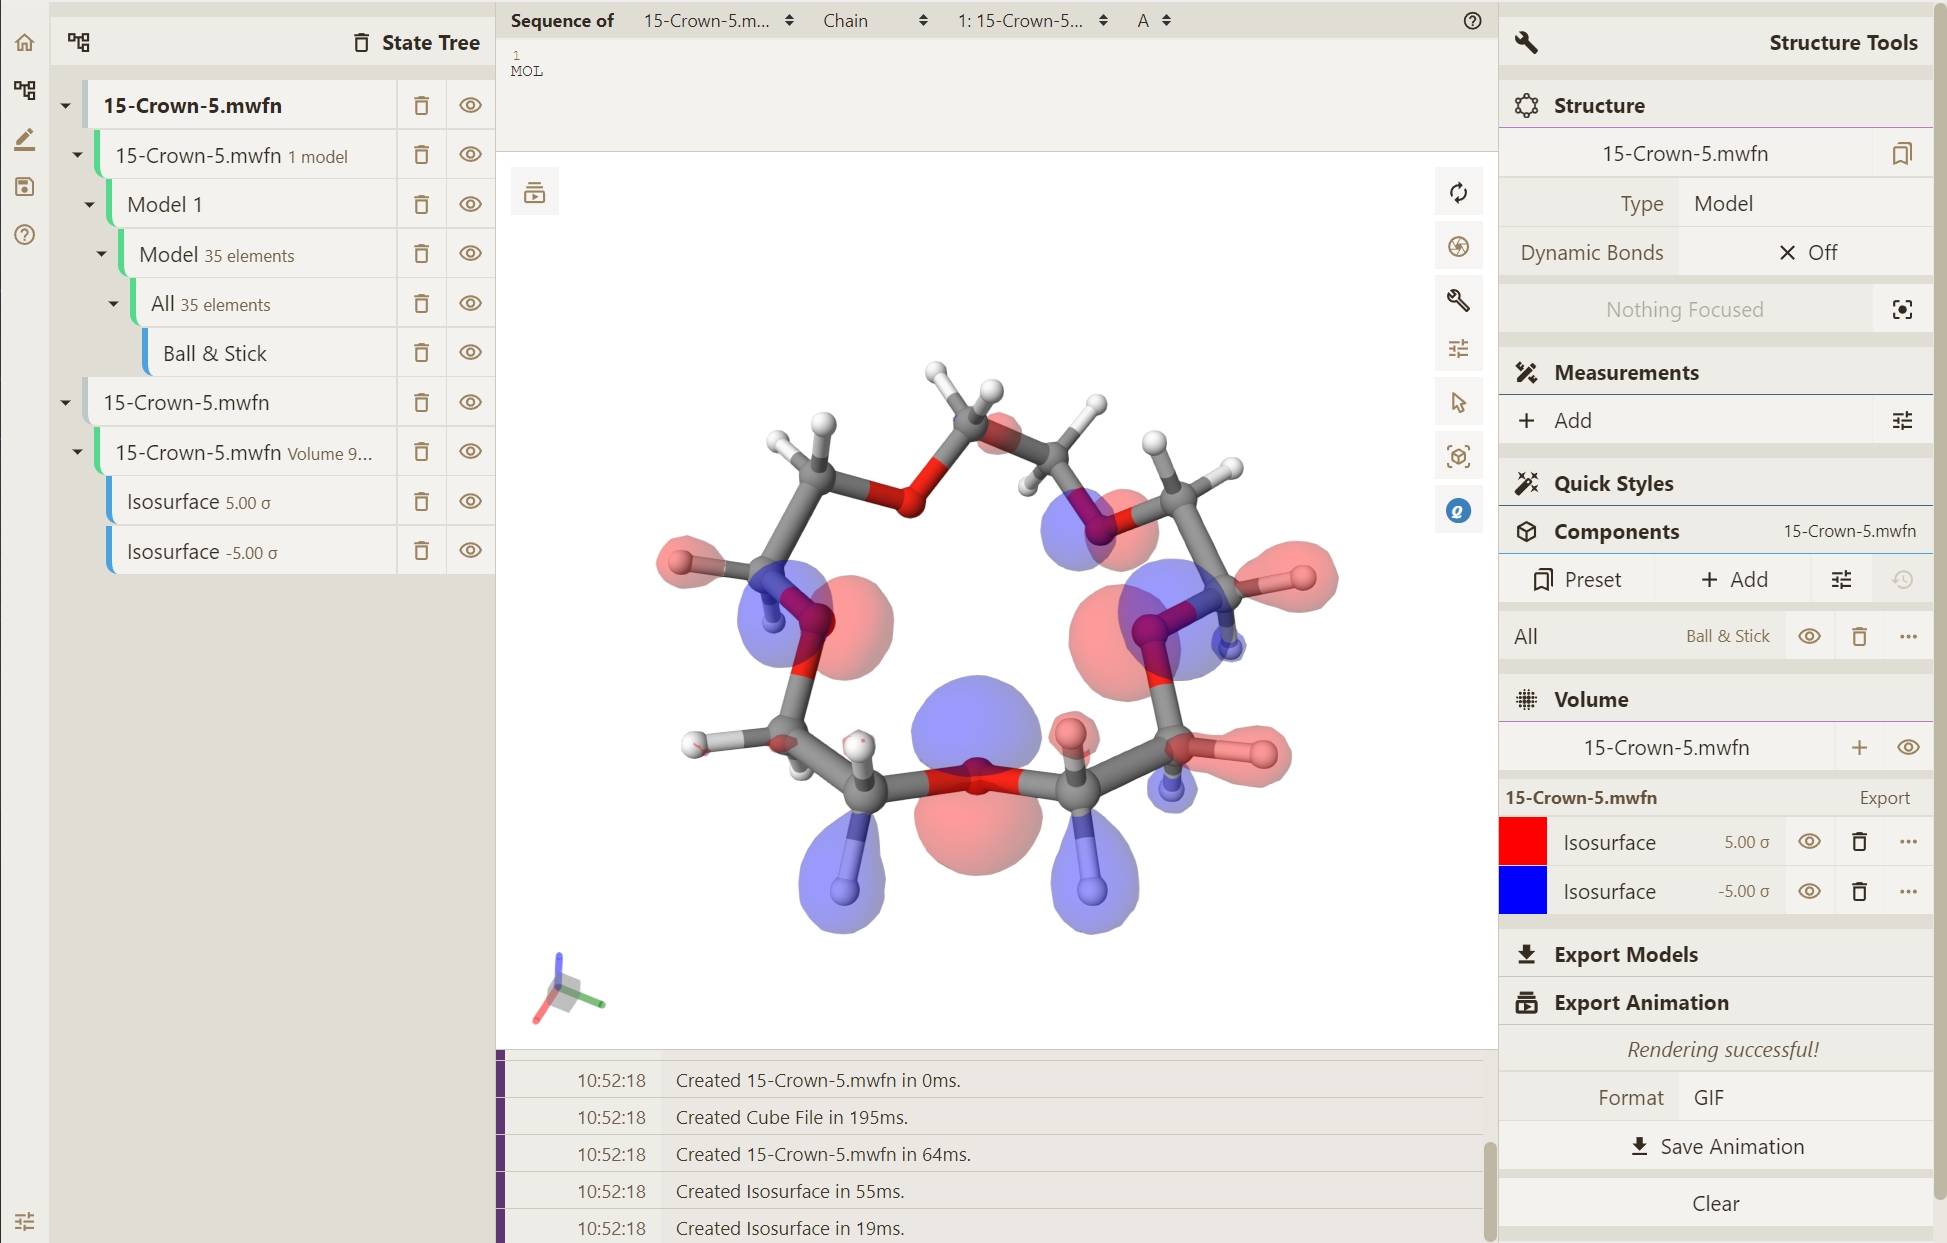
Task: Click the reset camera icon in viewport
Action: [x=1458, y=192]
